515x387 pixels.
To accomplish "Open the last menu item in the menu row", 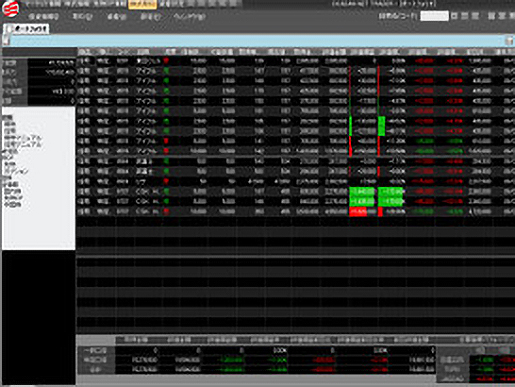I will [x=190, y=16].
